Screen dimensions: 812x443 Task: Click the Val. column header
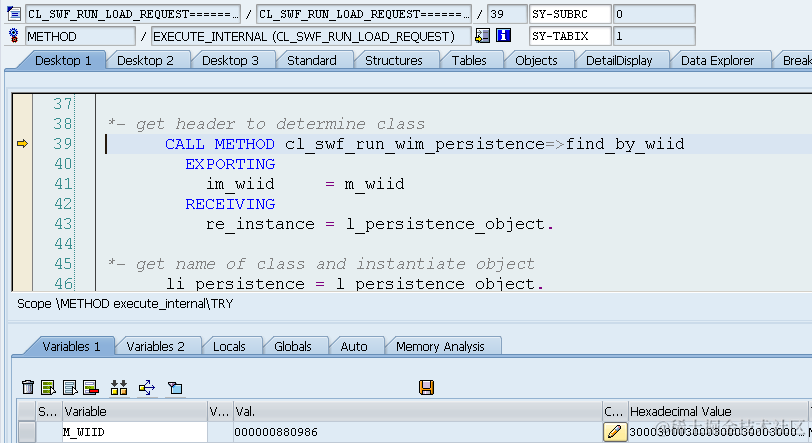(x=417, y=411)
